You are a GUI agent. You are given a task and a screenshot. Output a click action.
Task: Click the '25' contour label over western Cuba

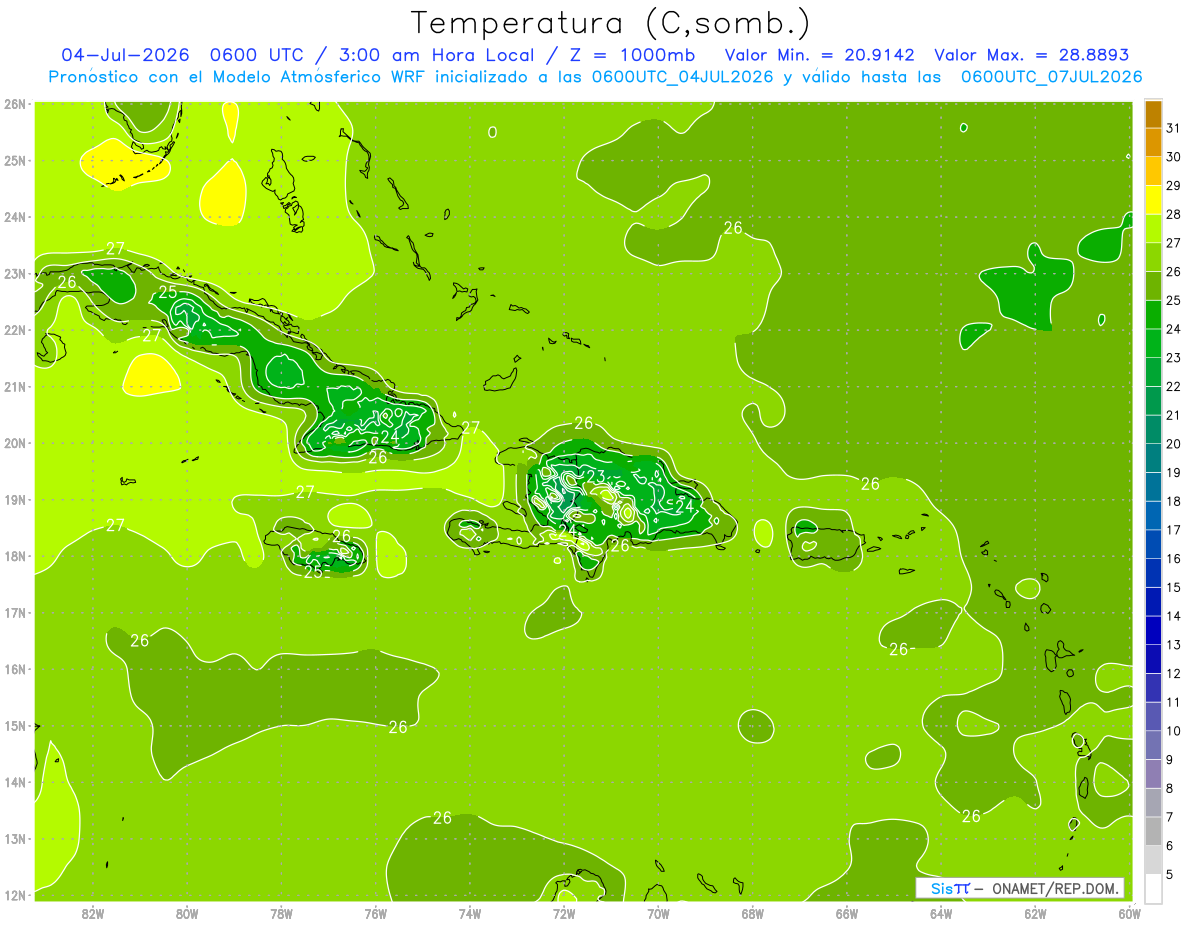click(167, 292)
